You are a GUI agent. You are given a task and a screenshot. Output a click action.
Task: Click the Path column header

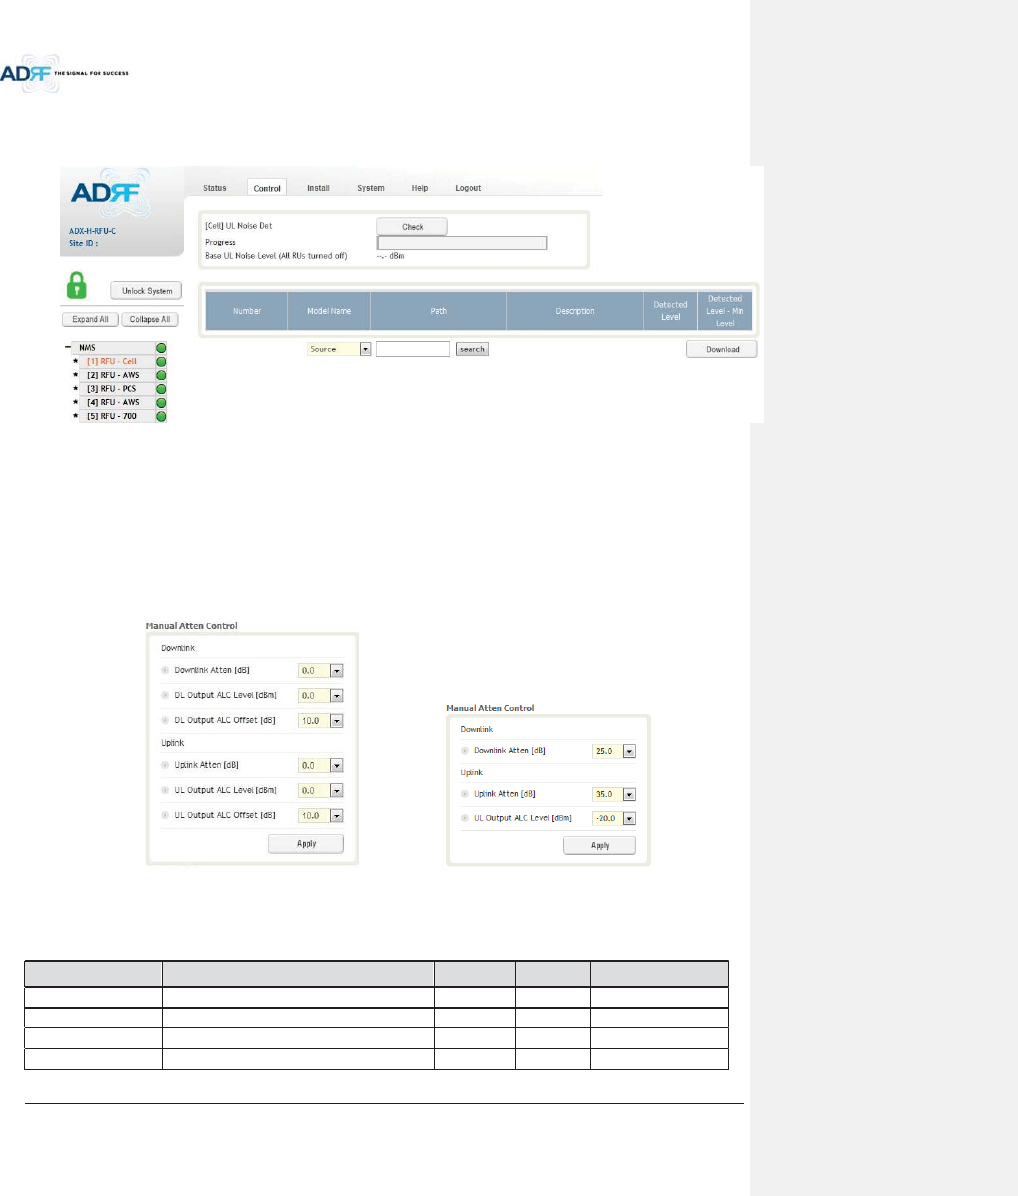[x=438, y=311]
